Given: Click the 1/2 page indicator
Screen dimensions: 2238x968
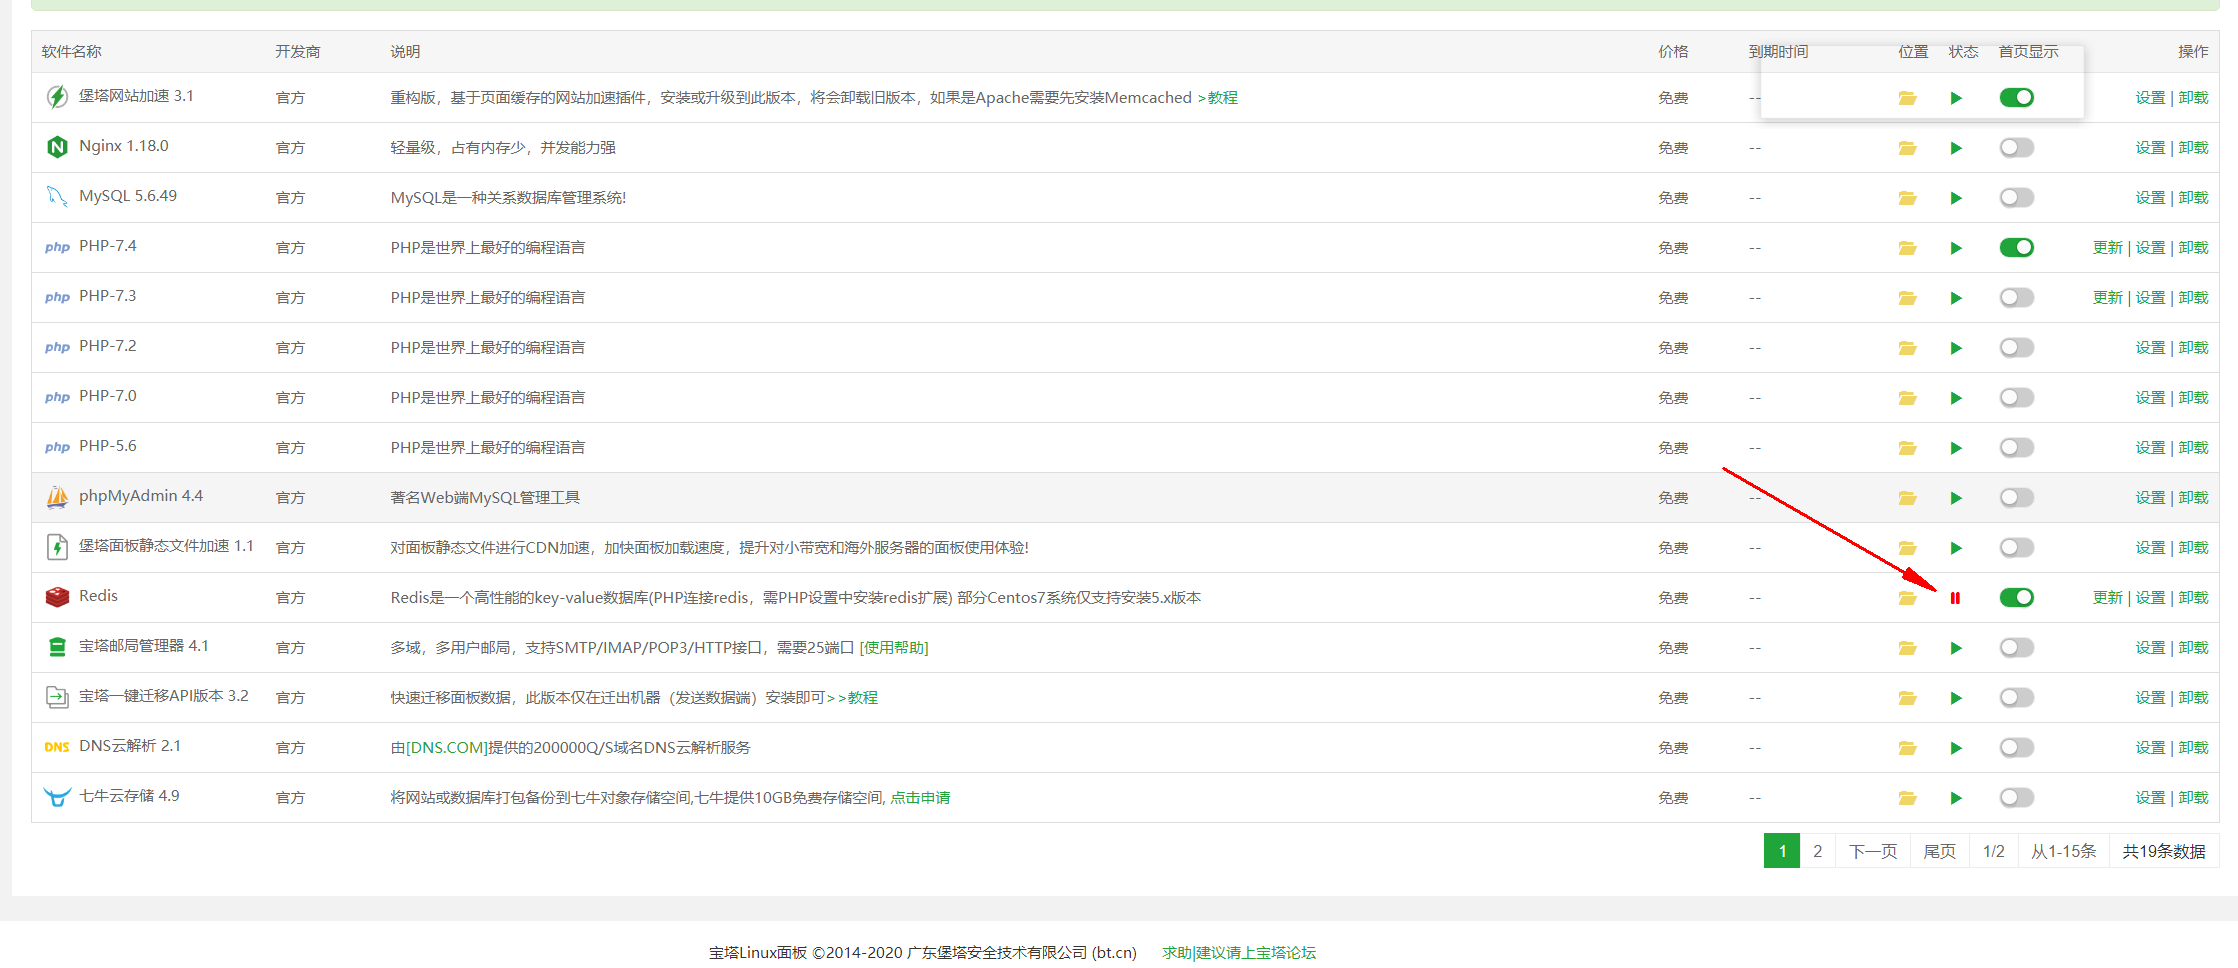Looking at the screenshot, I should (x=1993, y=851).
